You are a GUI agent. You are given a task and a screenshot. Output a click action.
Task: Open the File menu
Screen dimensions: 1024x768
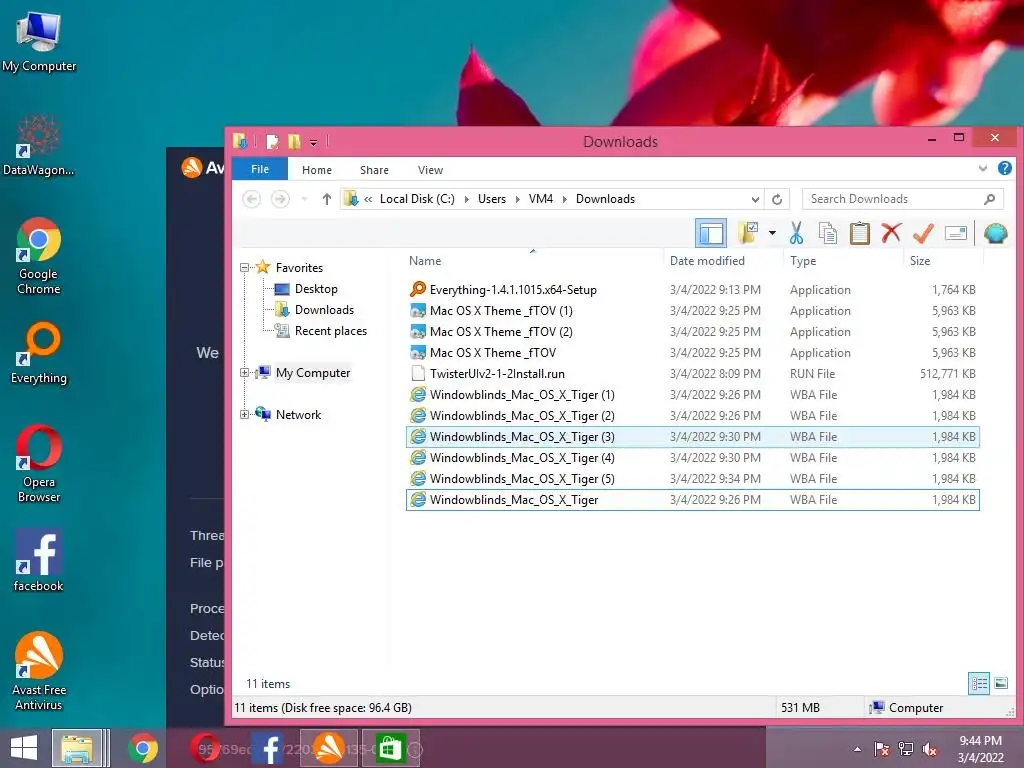tap(260, 169)
